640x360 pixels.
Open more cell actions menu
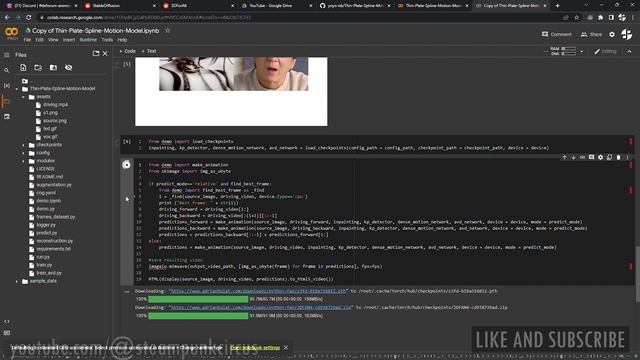627,158
